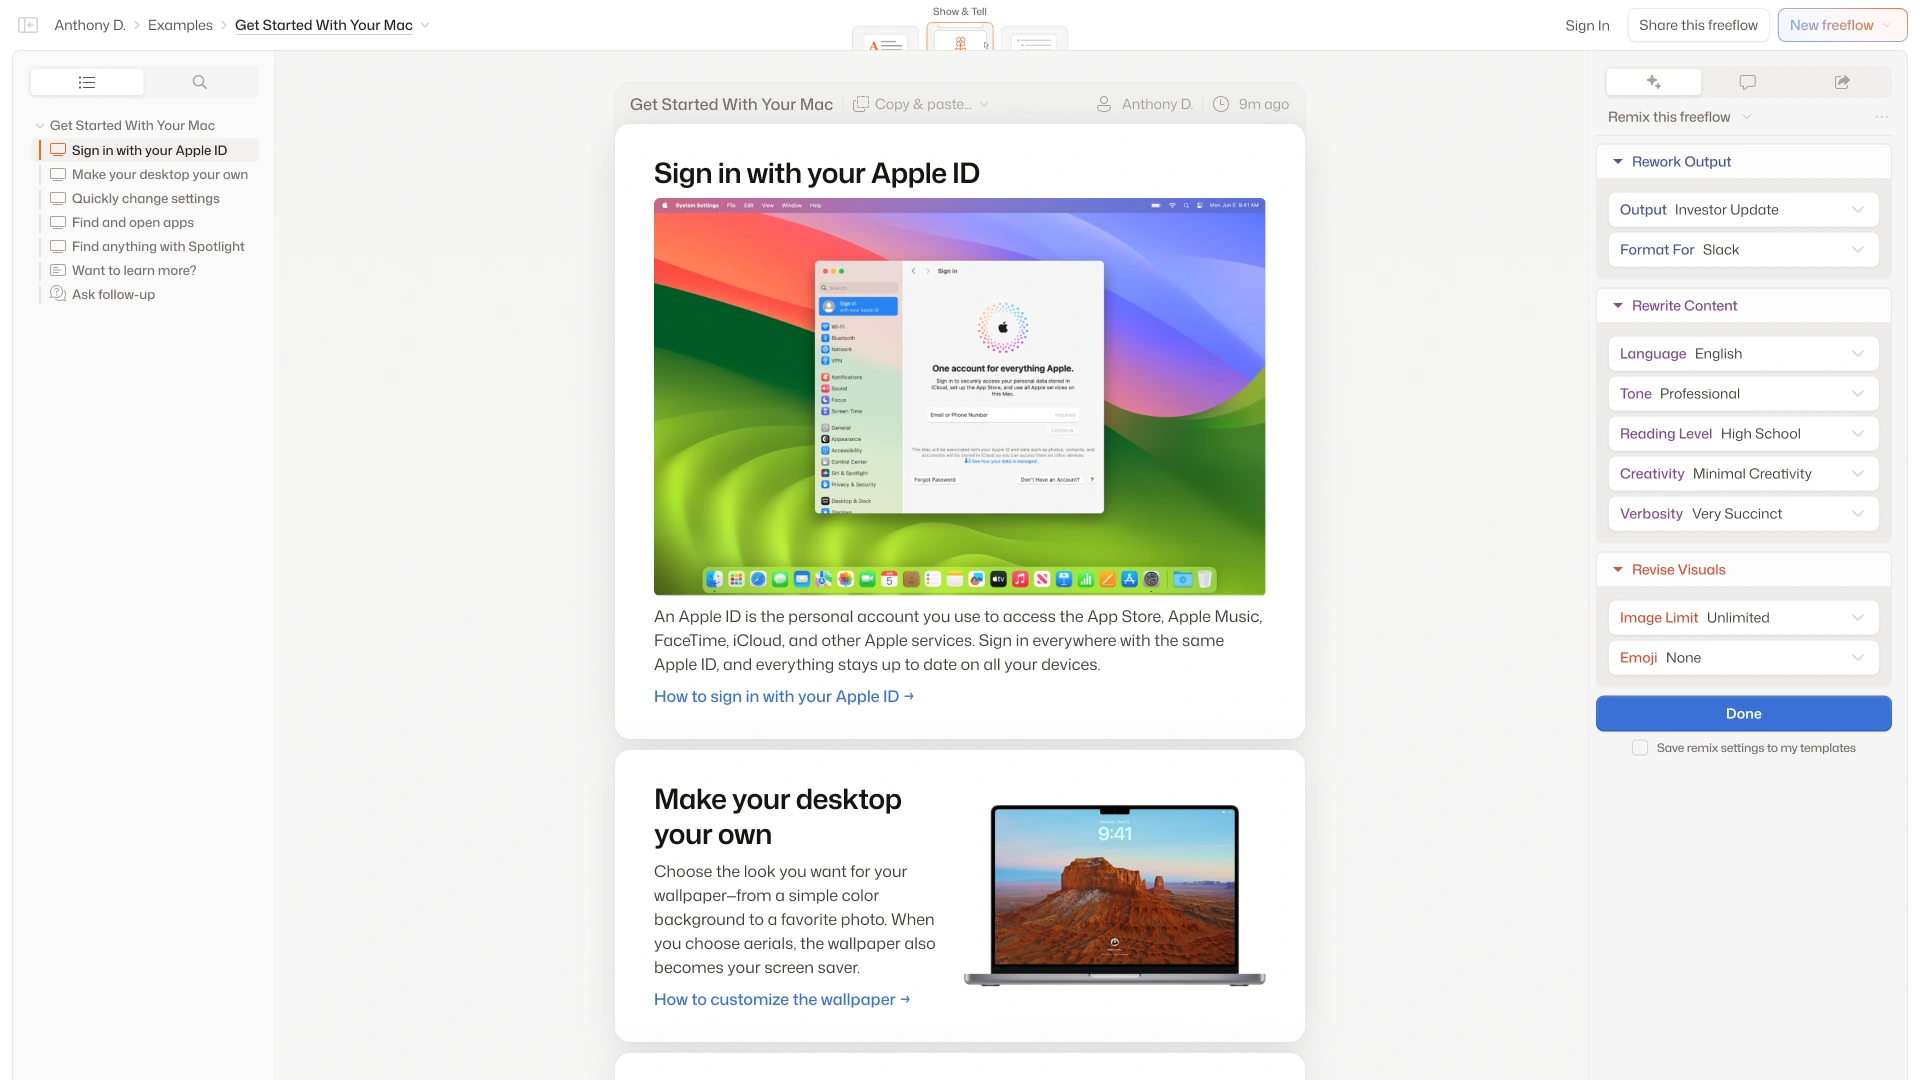1920x1080 pixels.
Task: Collapse the Get Started With Your Mac tree
Action: [x=39, y=126]
